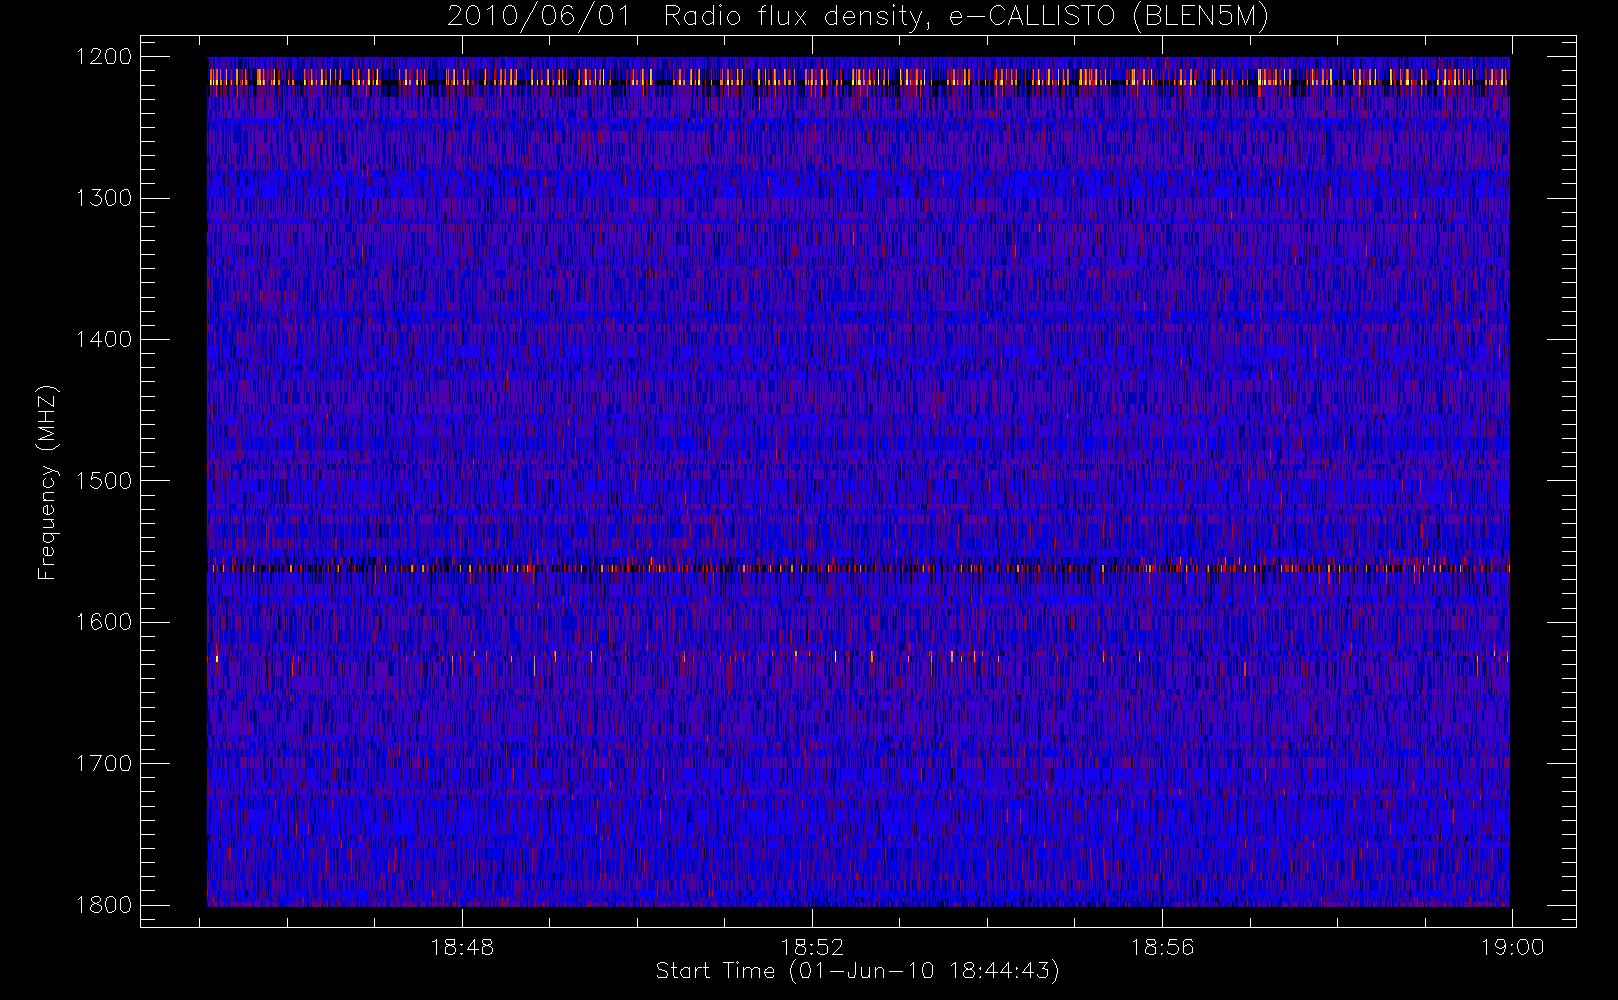
Task: Click the 1200 frequency tick label
Action: click(104, 57)
